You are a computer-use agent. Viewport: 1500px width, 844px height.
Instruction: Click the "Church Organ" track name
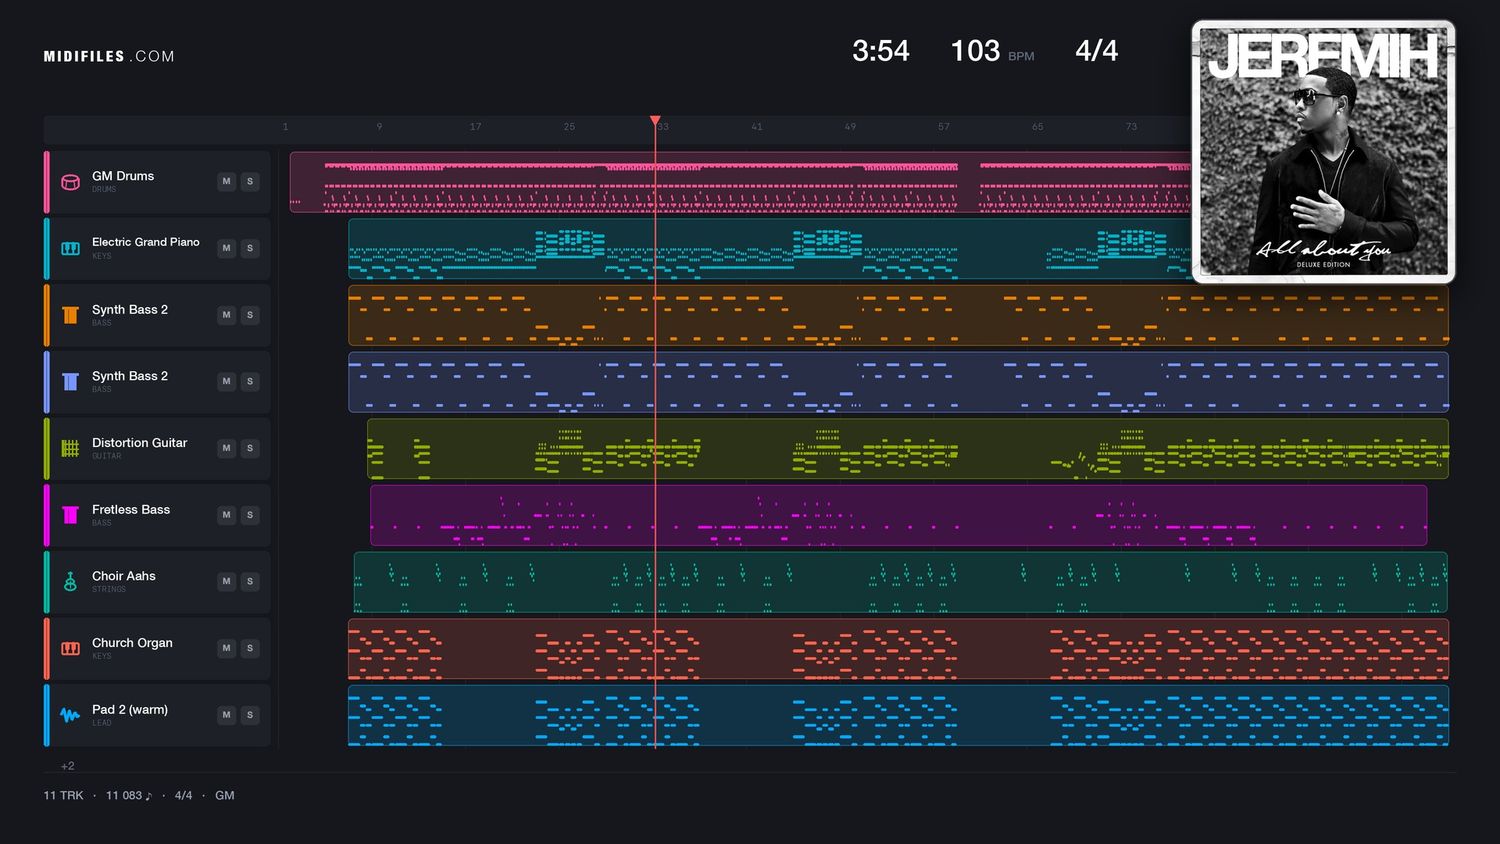pyautogui.click(x=132, y=643)
